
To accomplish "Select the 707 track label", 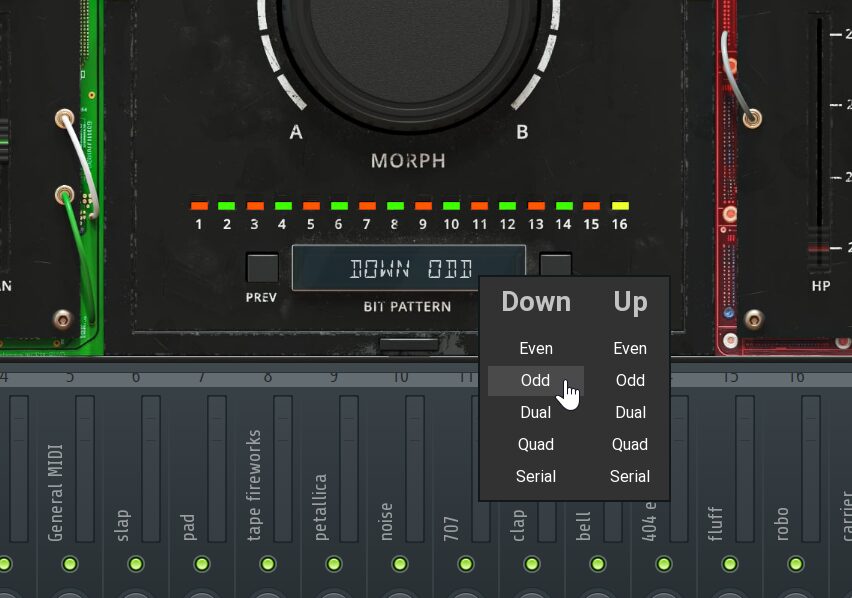I will (451, 529).
